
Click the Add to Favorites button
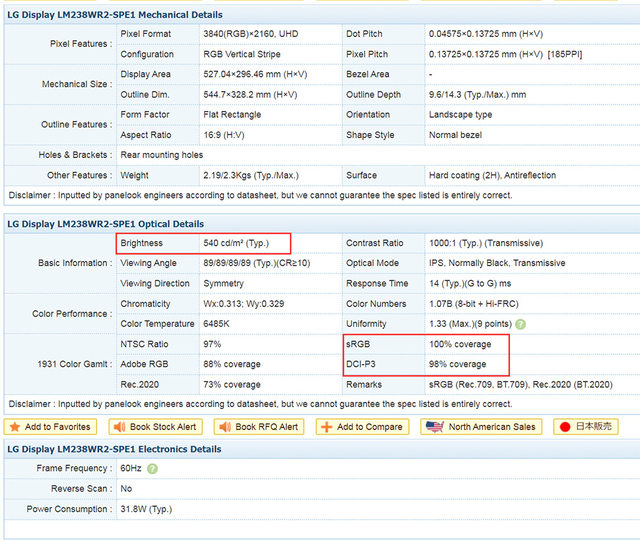(50, 427)
